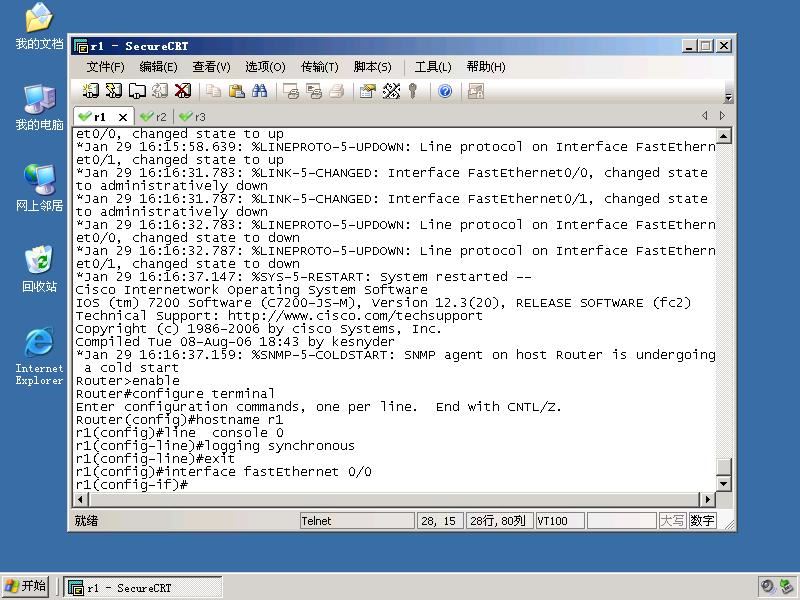Open the 编辑(E) menu
The width and height of the screenshot is (800, 600).
click(x=158, y=67)
